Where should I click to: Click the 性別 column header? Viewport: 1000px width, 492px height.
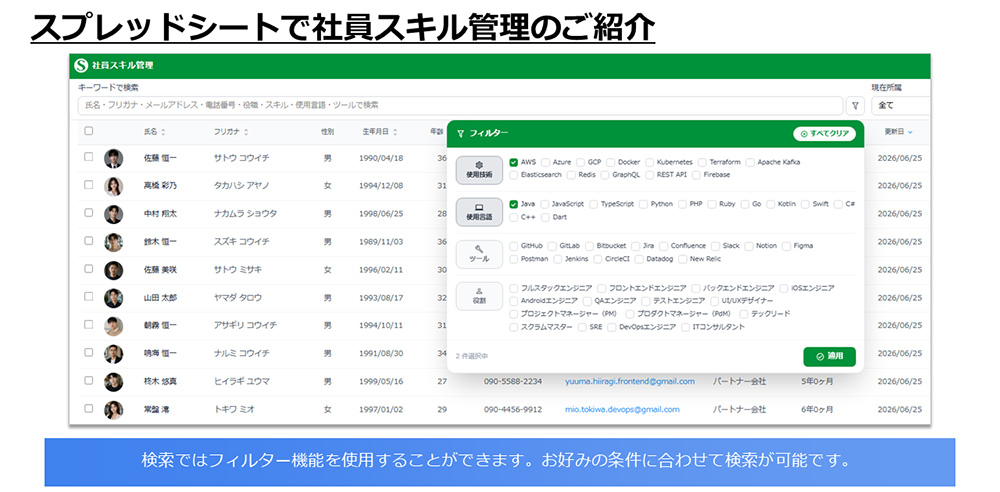point(327,132)
